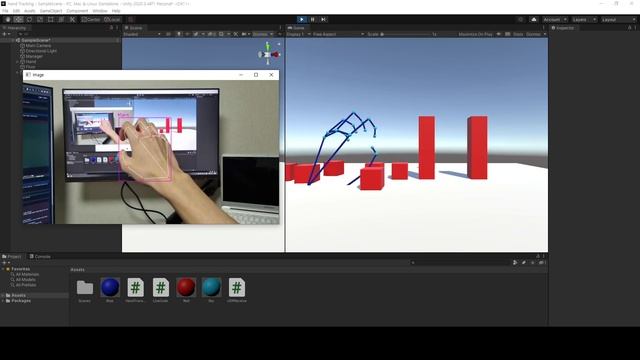
Task: Toggle Mute Audio in the Game view
Action: coord(499,34)
